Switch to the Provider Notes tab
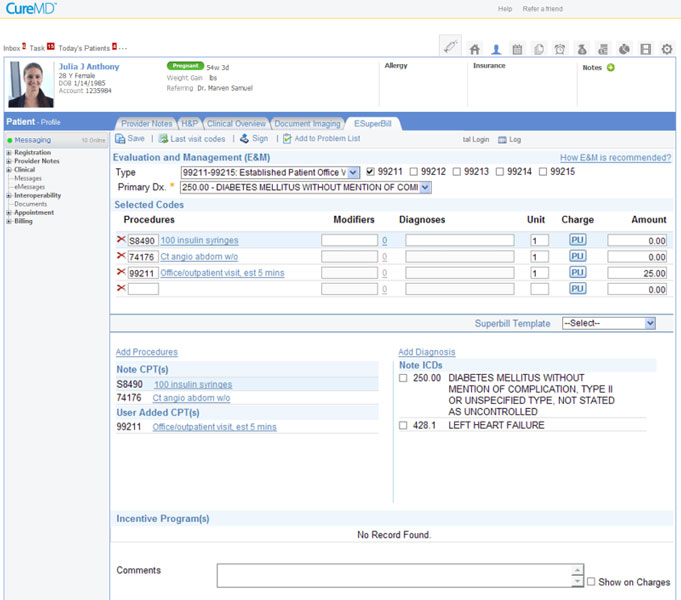The height and width of the screenshot is (600, 681). (x=146, y=124)
